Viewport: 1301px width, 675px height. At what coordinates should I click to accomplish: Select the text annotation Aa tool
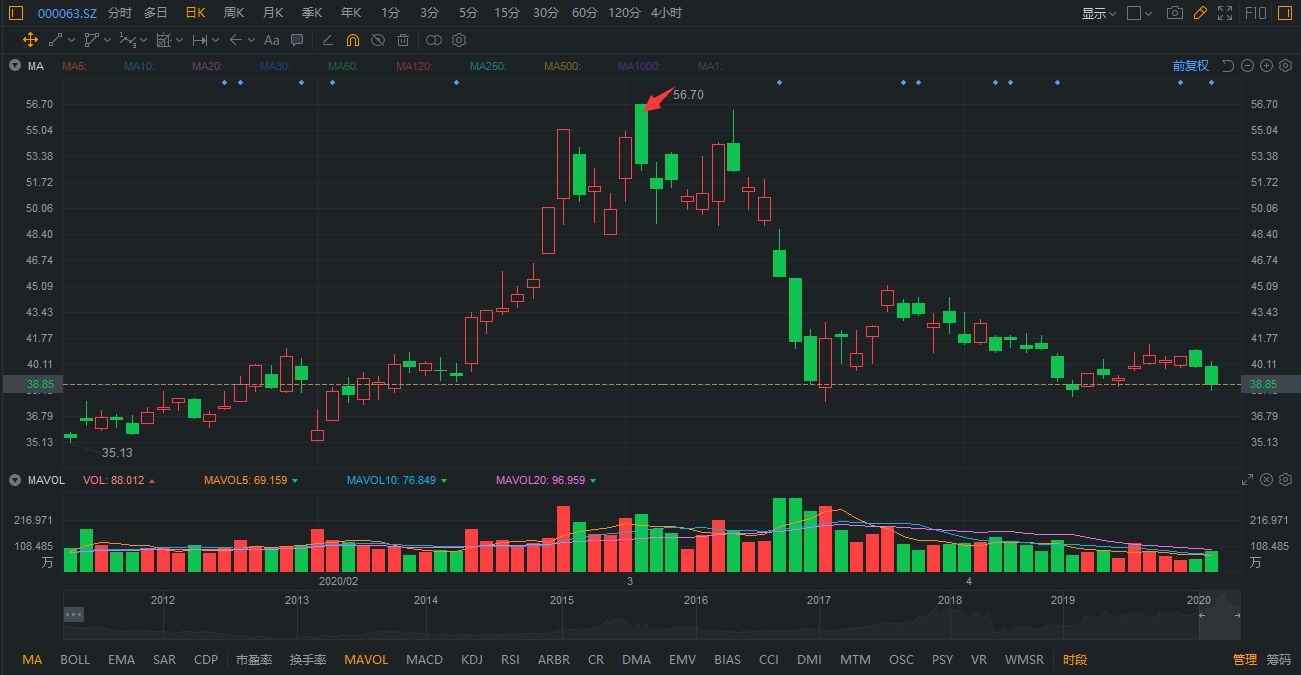pyautogui.click(x=271, y=40)
